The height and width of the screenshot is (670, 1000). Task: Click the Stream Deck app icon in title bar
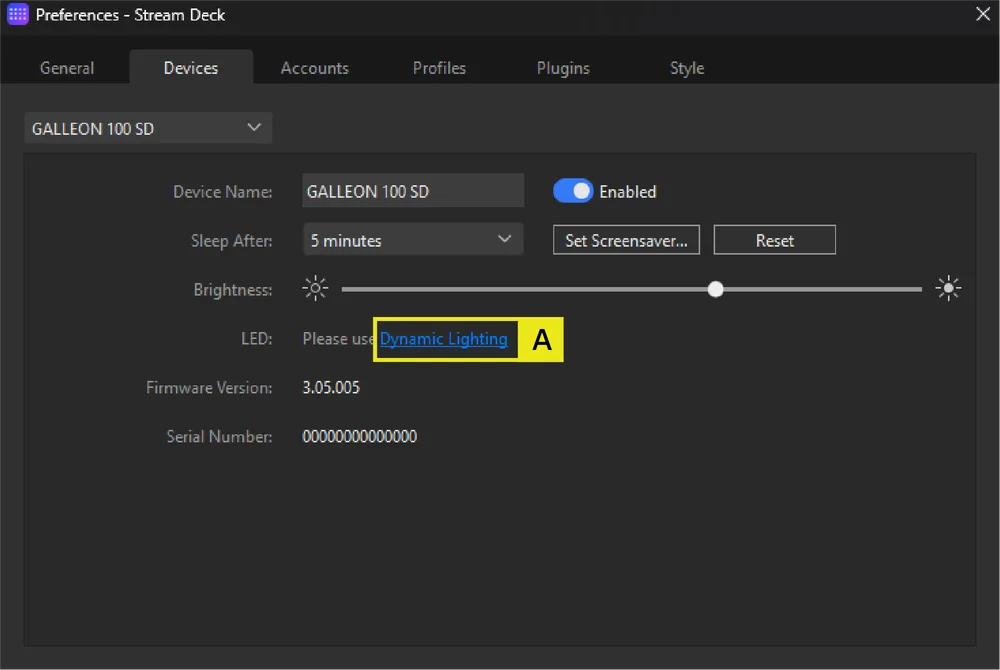point(17,15)
